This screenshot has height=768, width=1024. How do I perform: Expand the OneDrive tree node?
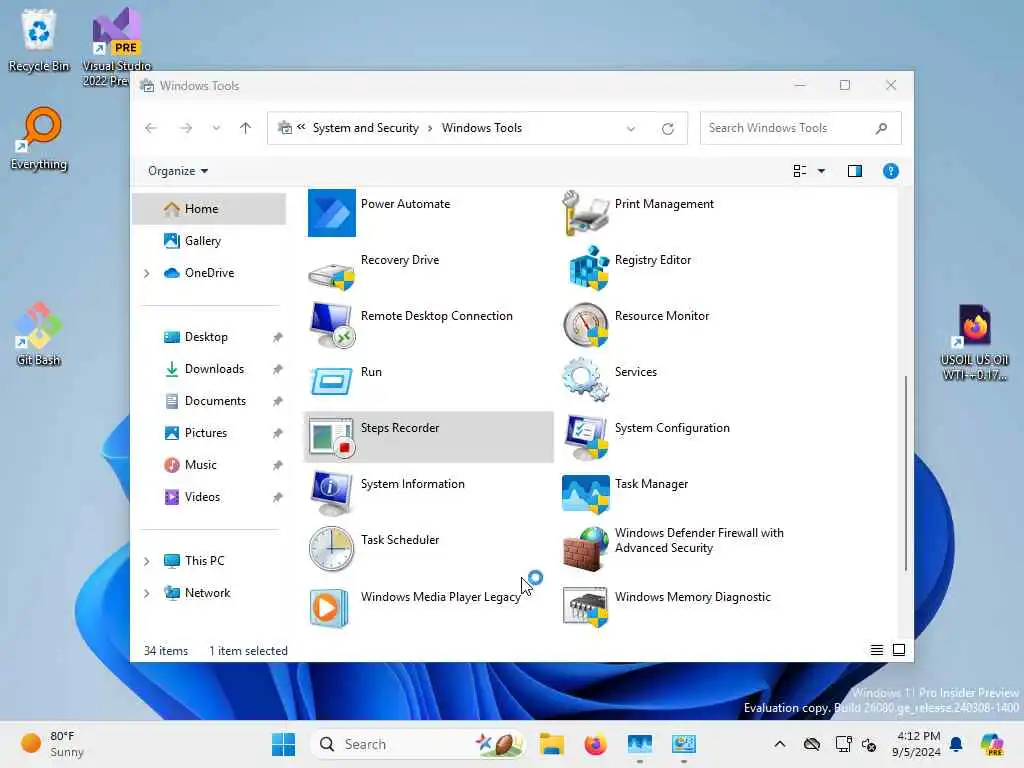click(x=147, y=274)
